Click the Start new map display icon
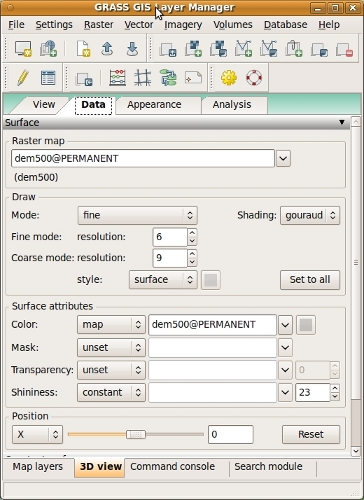Viewport: 364px width, 500px height. pos(23,49)
